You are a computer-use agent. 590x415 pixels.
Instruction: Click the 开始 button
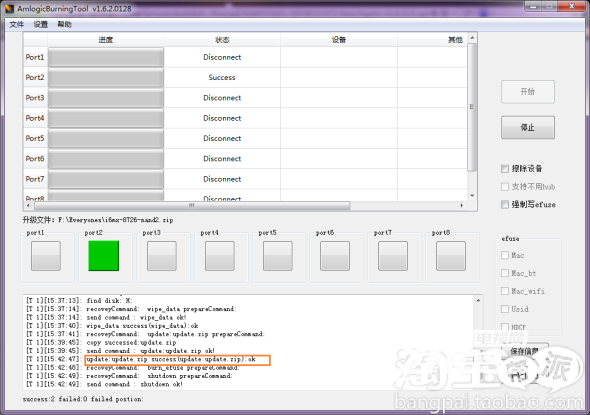pyautogui.click(x=528, y=91)
